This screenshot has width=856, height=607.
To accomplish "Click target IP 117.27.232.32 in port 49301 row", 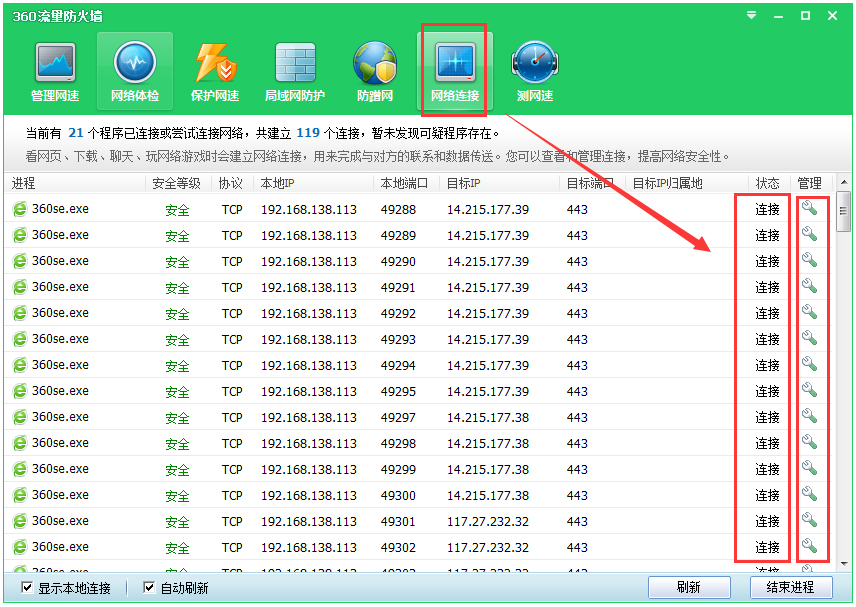I will 488,521.
